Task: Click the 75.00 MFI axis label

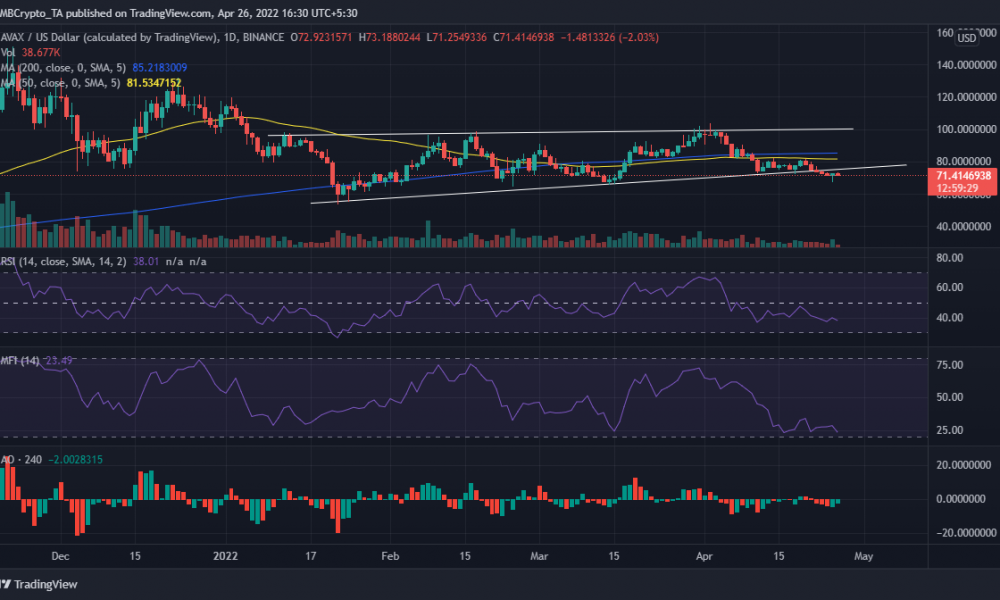Action: [x=950, y=365]
